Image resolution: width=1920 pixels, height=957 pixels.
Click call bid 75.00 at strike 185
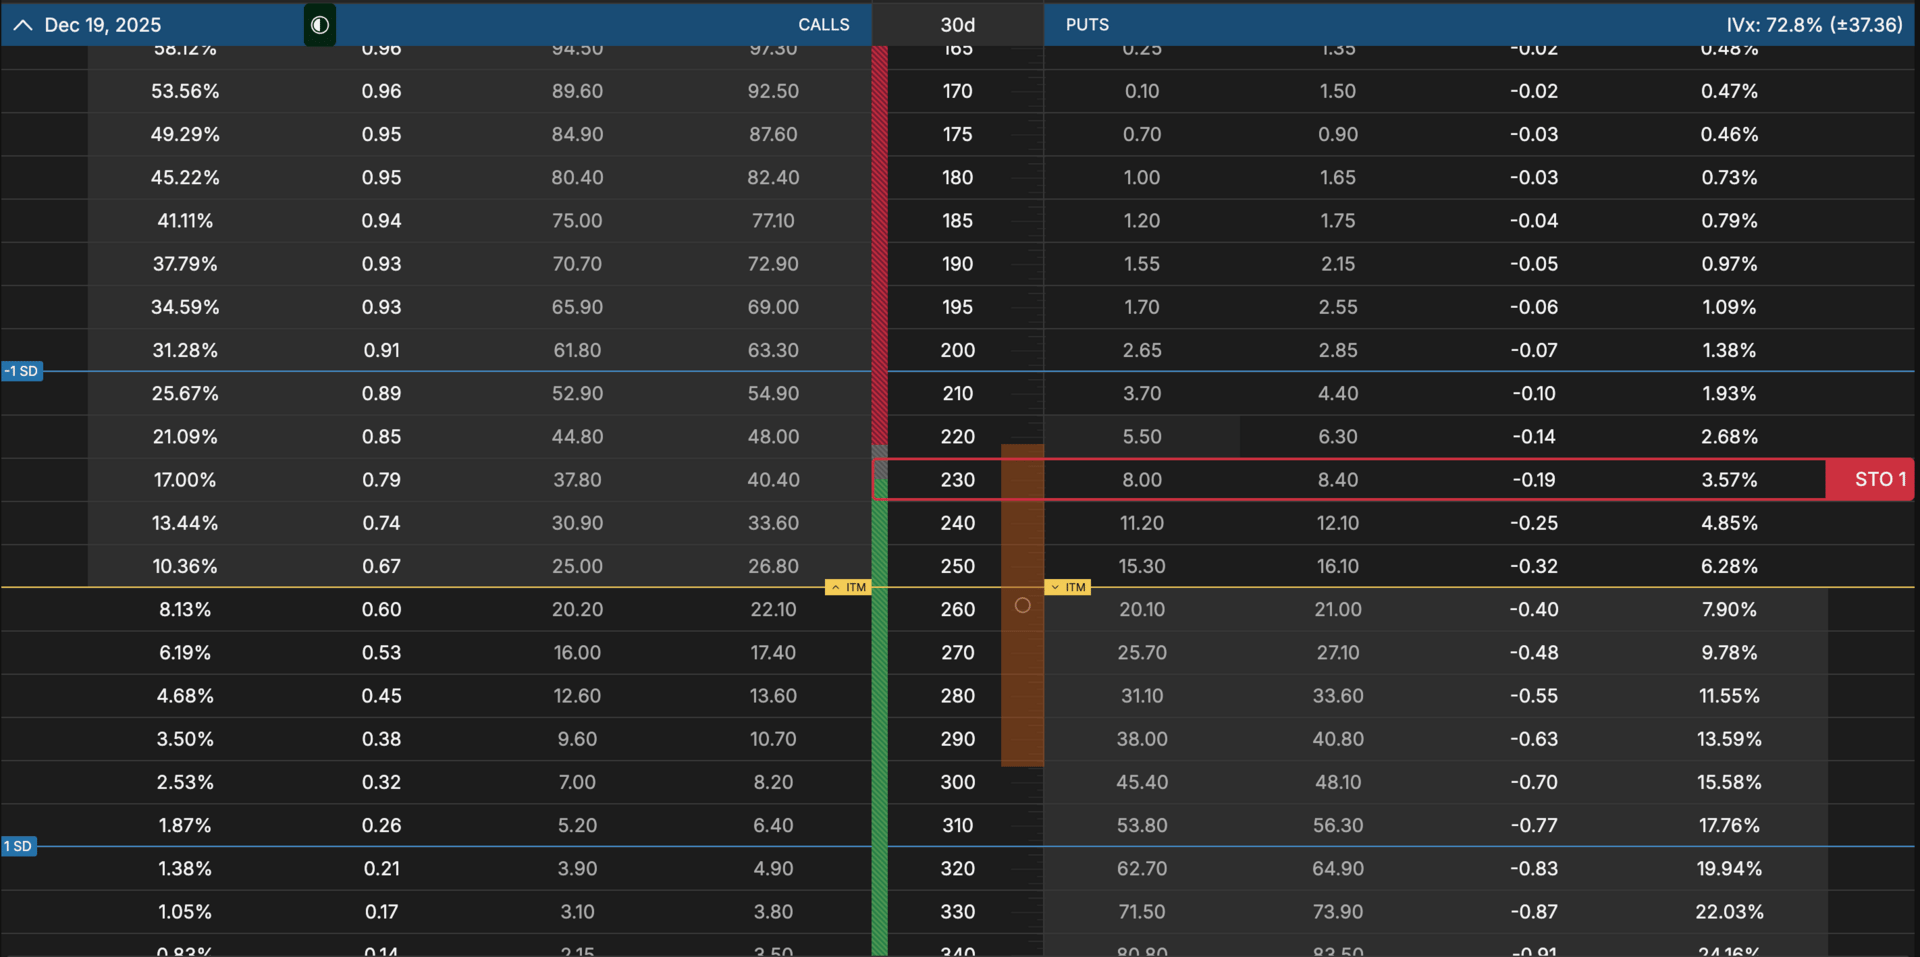tap(577, 221)
